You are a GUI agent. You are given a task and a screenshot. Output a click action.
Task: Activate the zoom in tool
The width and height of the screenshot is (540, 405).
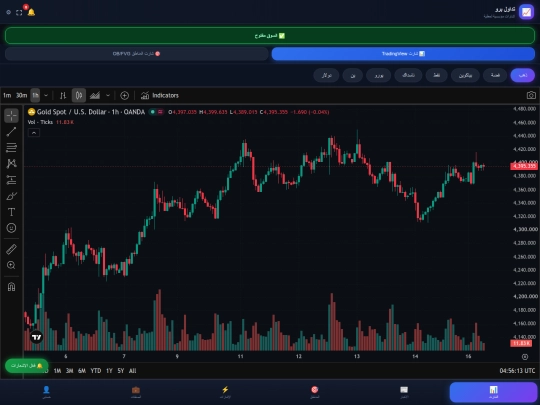tap(11, 265)
